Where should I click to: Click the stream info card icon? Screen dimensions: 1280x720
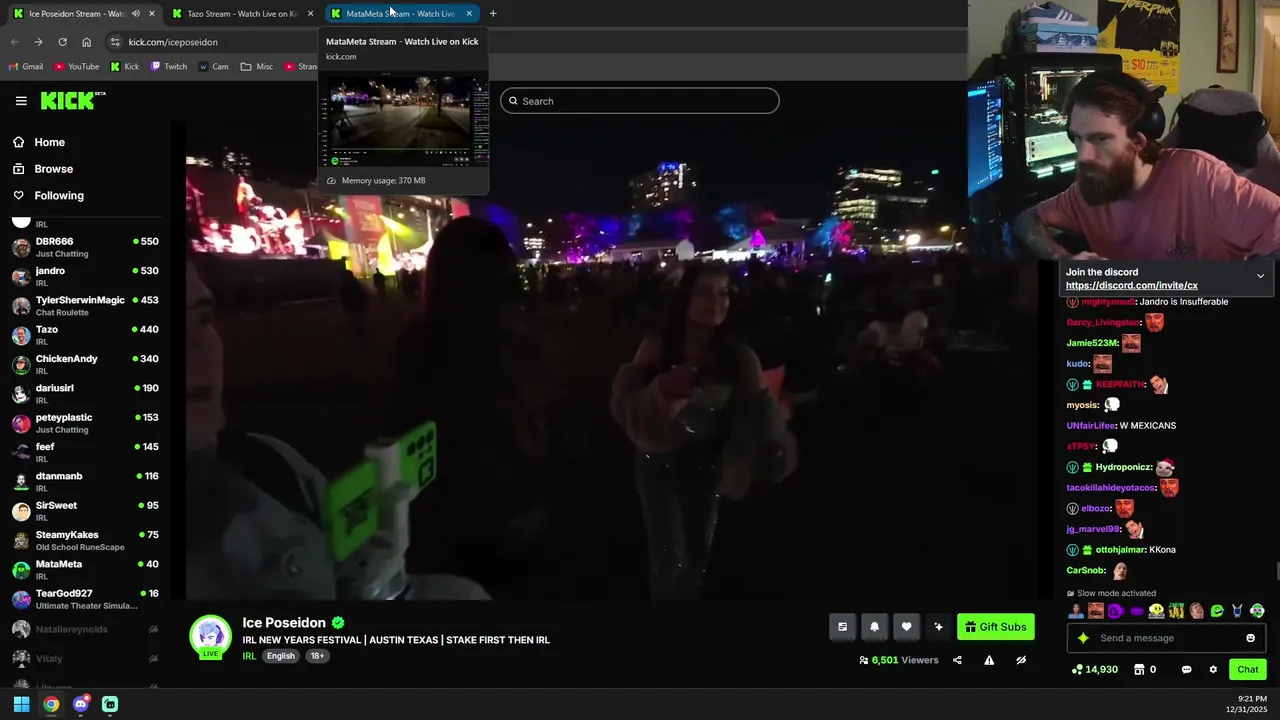842,627
